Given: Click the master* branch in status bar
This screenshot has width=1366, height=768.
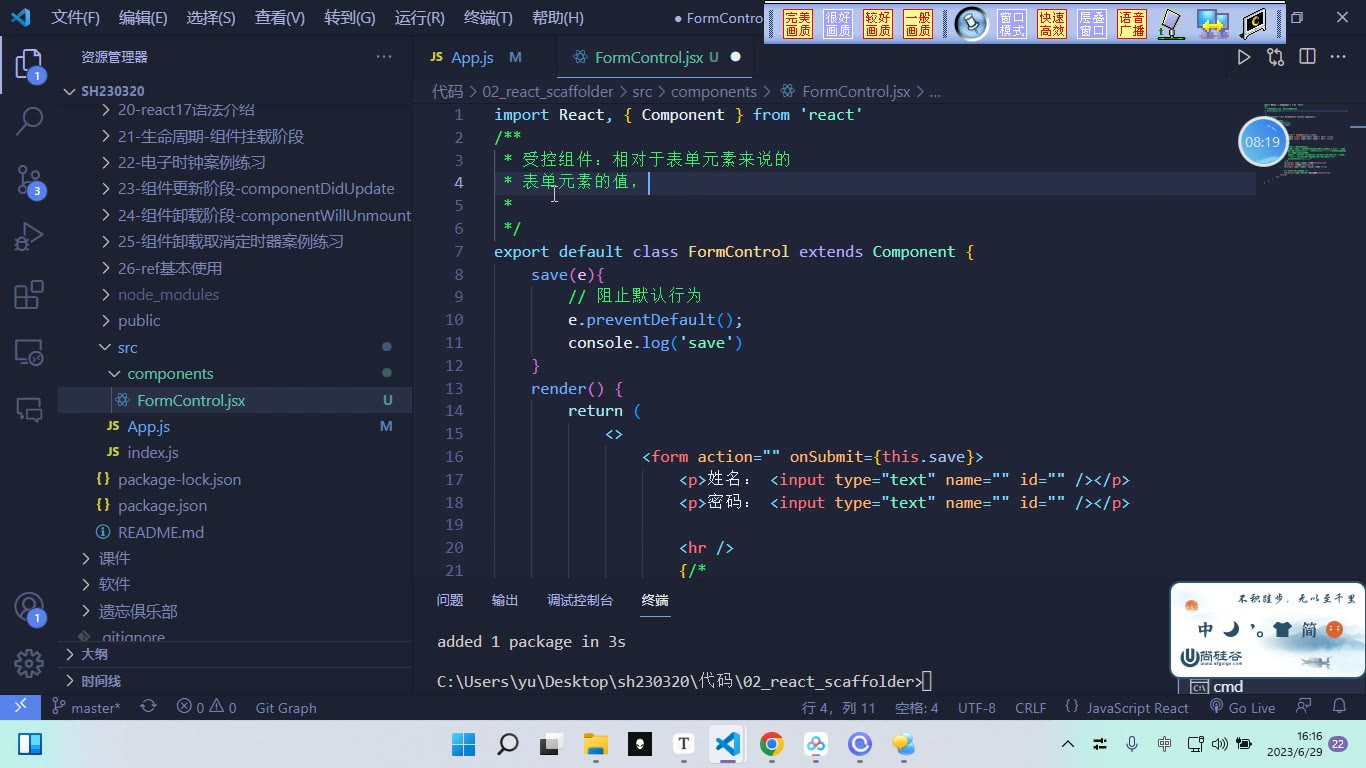Looking at the screenshot, I should [86, 707].
